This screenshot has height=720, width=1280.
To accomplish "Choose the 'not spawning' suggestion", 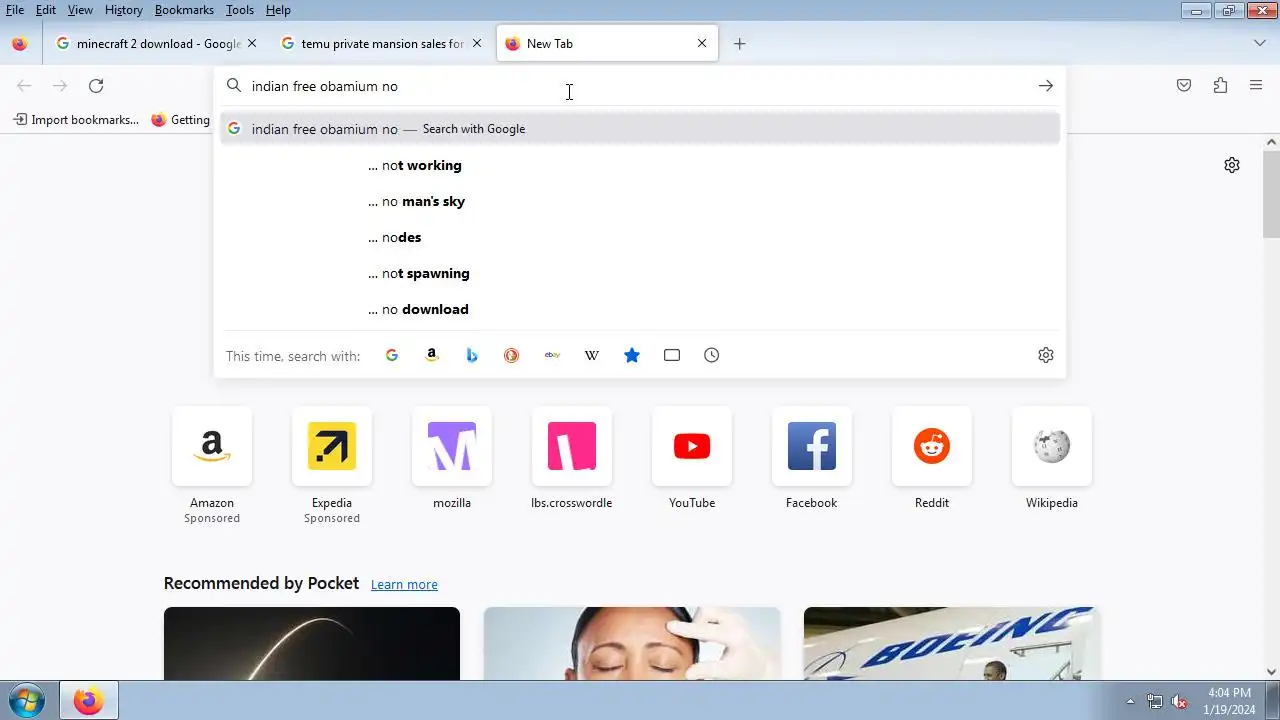I will coord(640,273).
